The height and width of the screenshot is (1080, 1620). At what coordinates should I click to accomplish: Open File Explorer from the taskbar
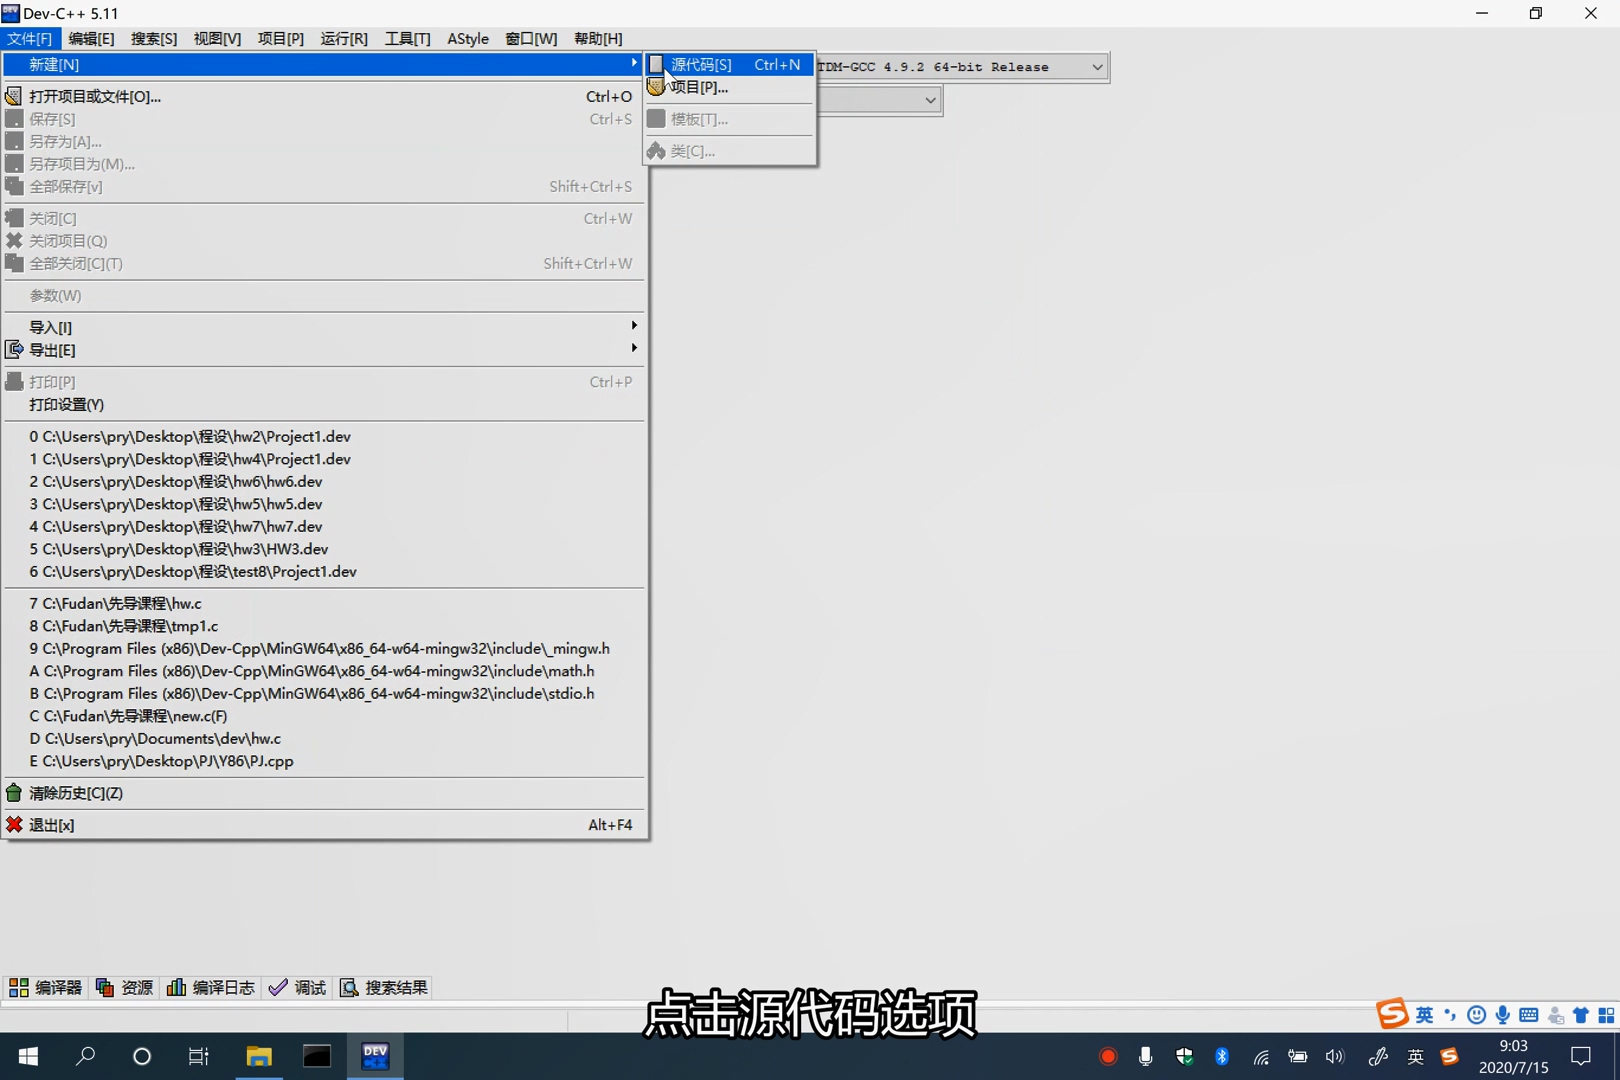point(259,1056)
